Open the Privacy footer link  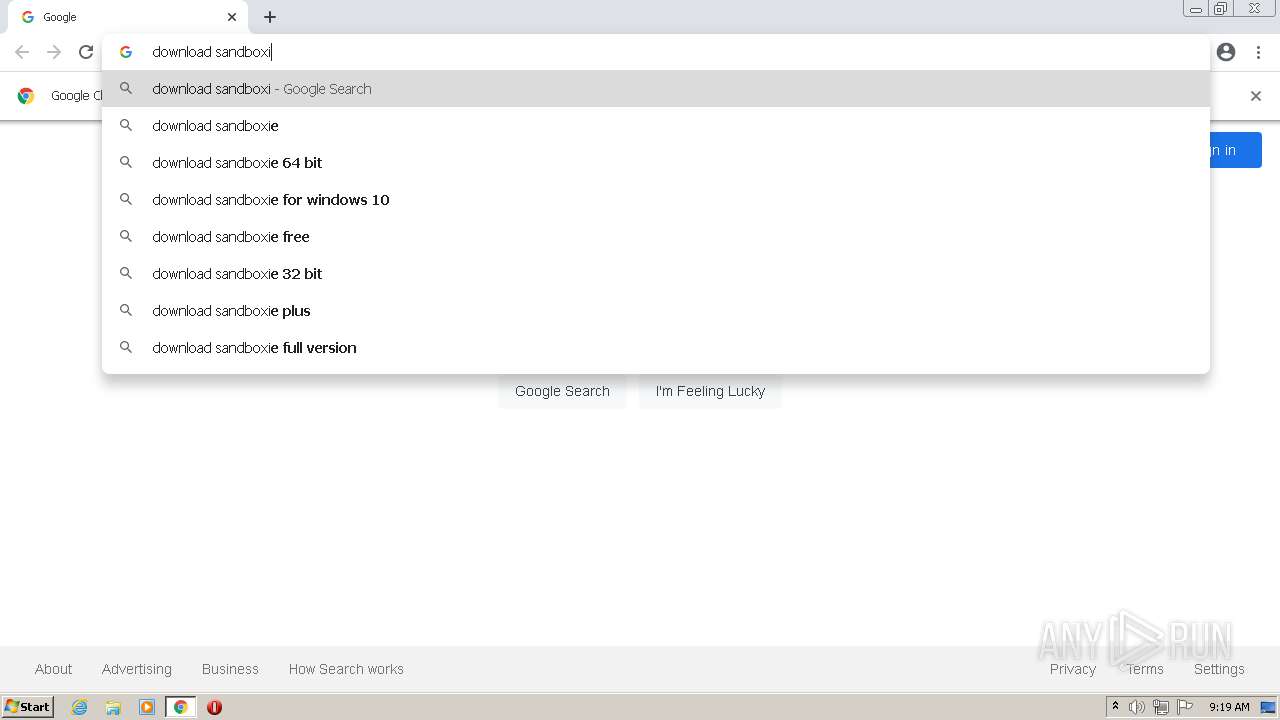1073,669
